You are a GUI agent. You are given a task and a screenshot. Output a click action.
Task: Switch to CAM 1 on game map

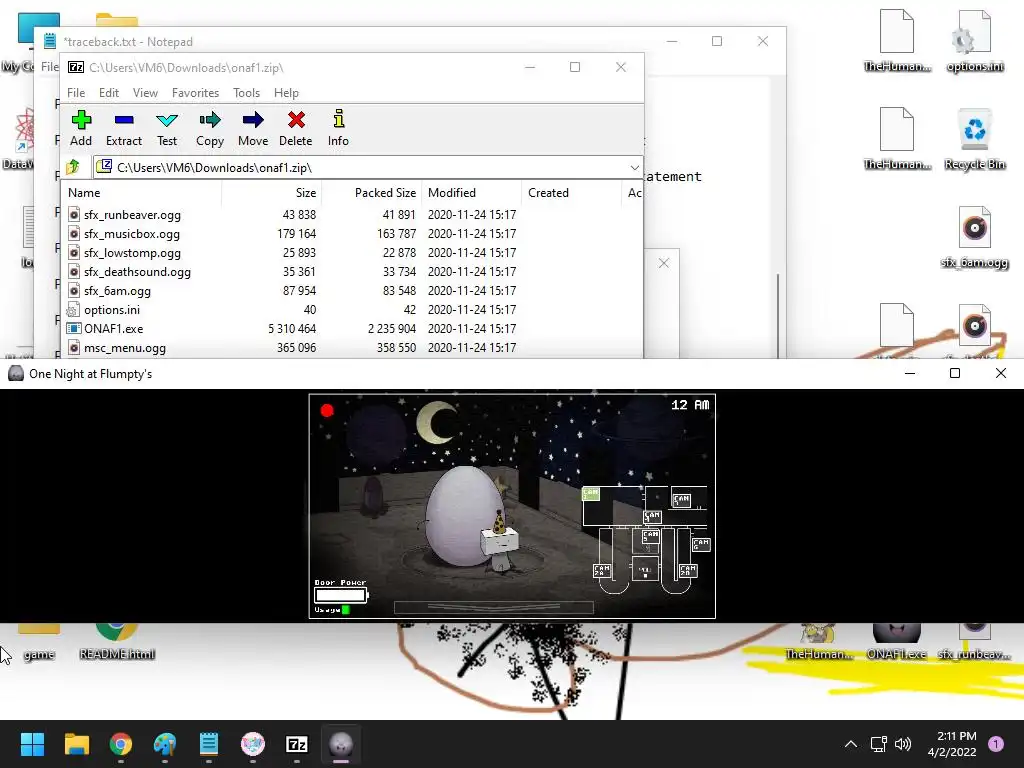point(591,494)
